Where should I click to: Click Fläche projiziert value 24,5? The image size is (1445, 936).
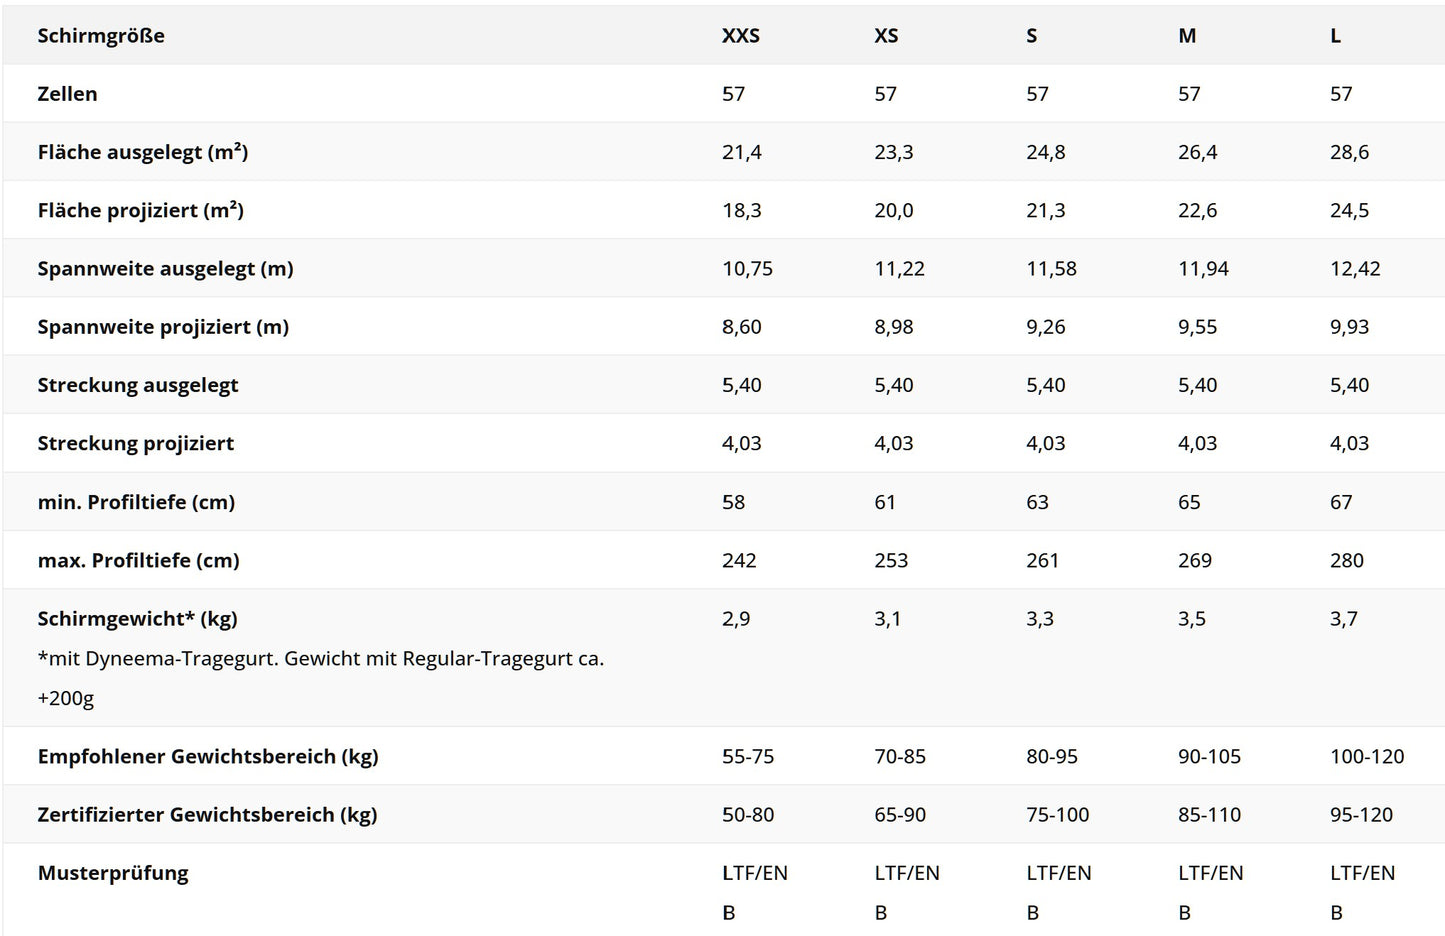pyautogui.click(x=1349, y=211)
